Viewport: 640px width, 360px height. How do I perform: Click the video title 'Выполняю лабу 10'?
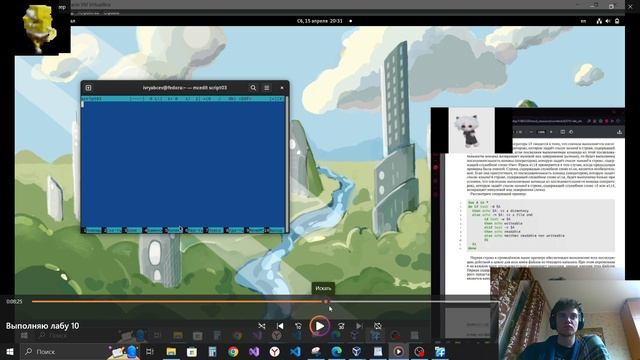(42, 326)
